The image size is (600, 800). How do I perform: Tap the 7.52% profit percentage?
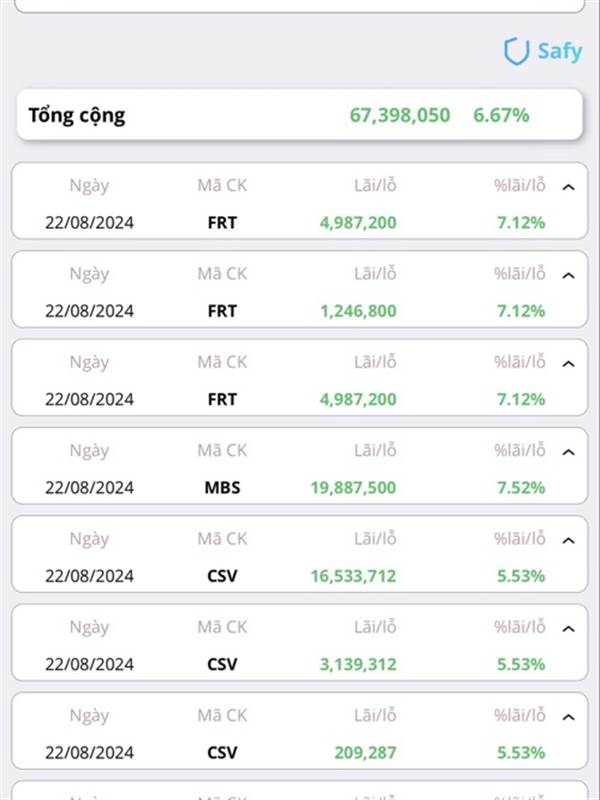(520, 488)
